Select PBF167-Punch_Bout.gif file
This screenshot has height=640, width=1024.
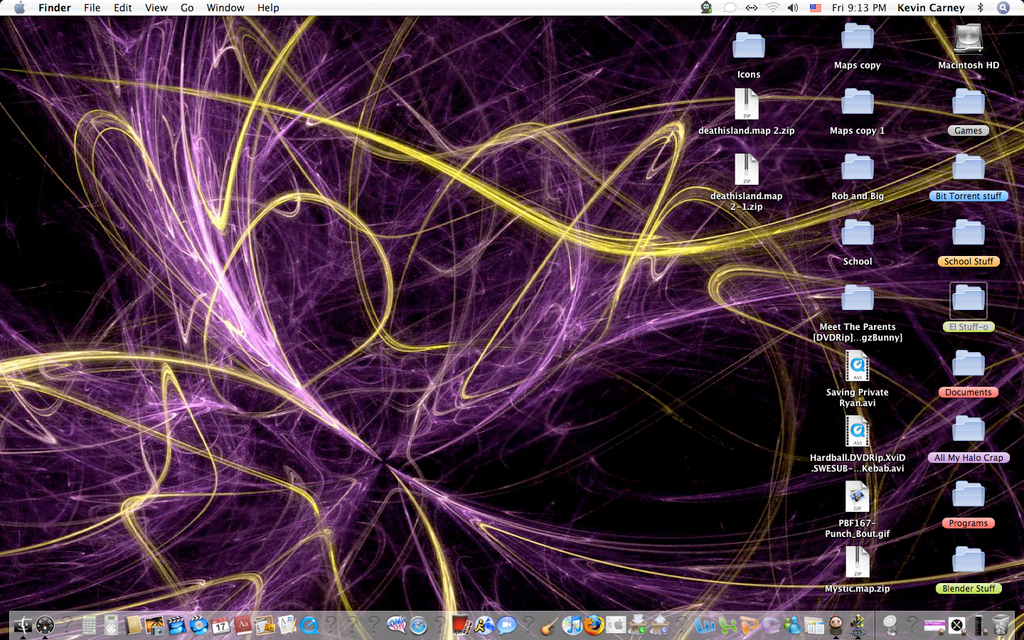coord(857,496)
